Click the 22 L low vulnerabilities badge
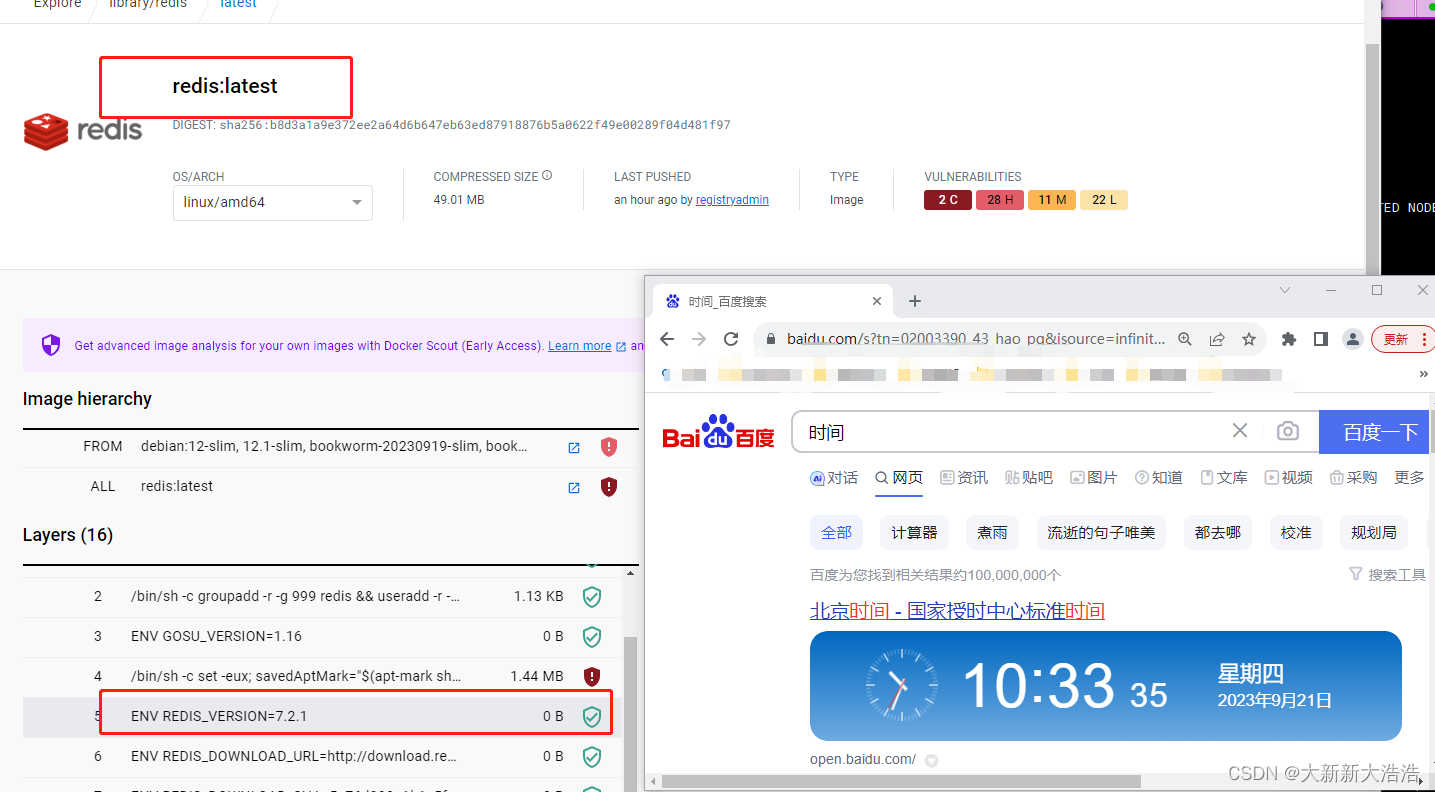Image resolution: width=1435 pixels, height=792 pixels. pos(1104,200)
